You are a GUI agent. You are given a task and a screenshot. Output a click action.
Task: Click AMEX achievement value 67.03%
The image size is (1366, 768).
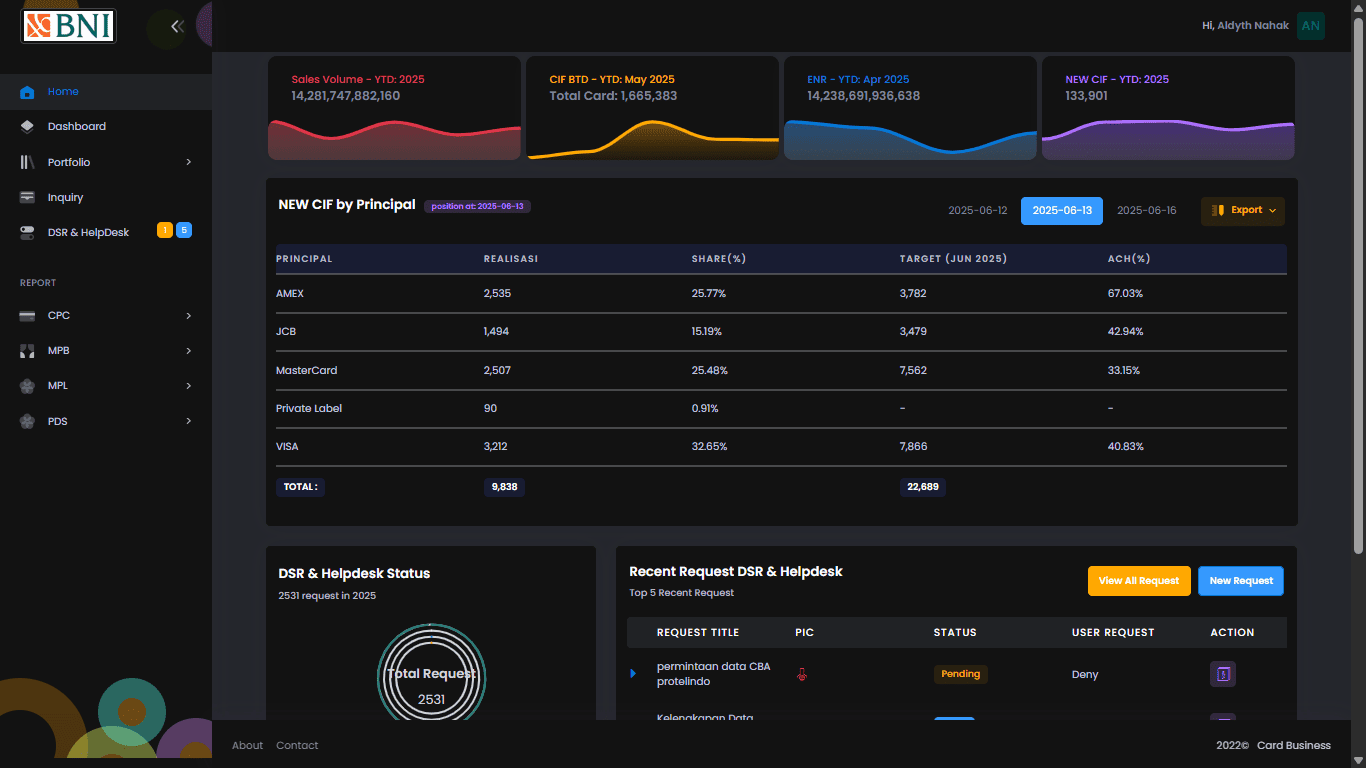tap(1125, 294)
